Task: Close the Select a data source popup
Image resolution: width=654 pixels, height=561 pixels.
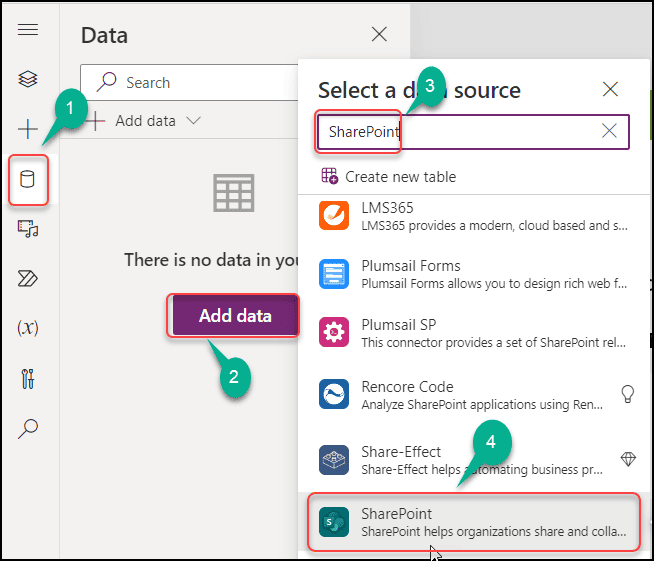Action: (610, 89)
